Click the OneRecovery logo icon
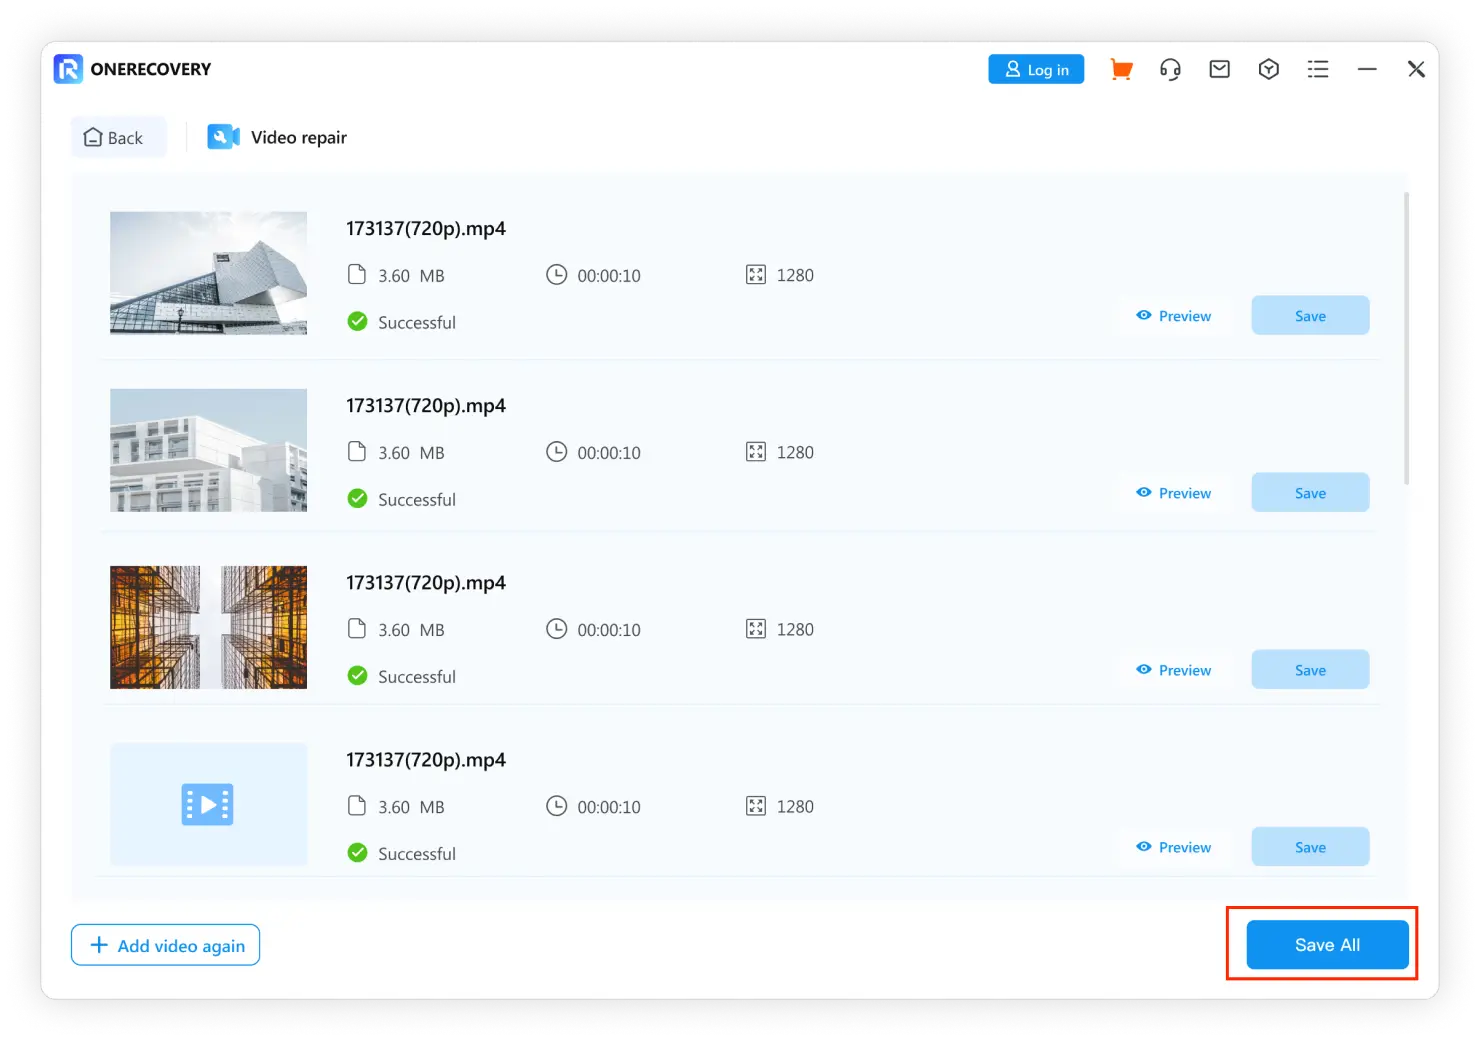 [68, 69]
